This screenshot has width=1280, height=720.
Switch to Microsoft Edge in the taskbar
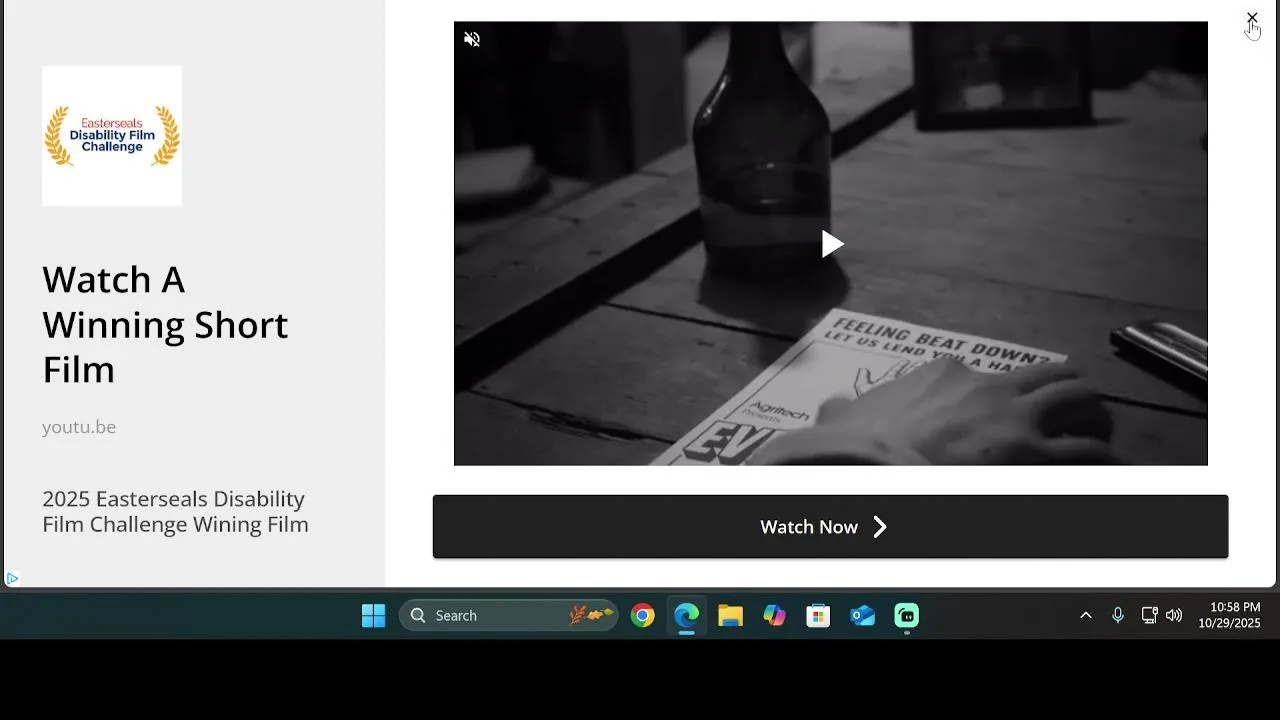pos(687,616)
